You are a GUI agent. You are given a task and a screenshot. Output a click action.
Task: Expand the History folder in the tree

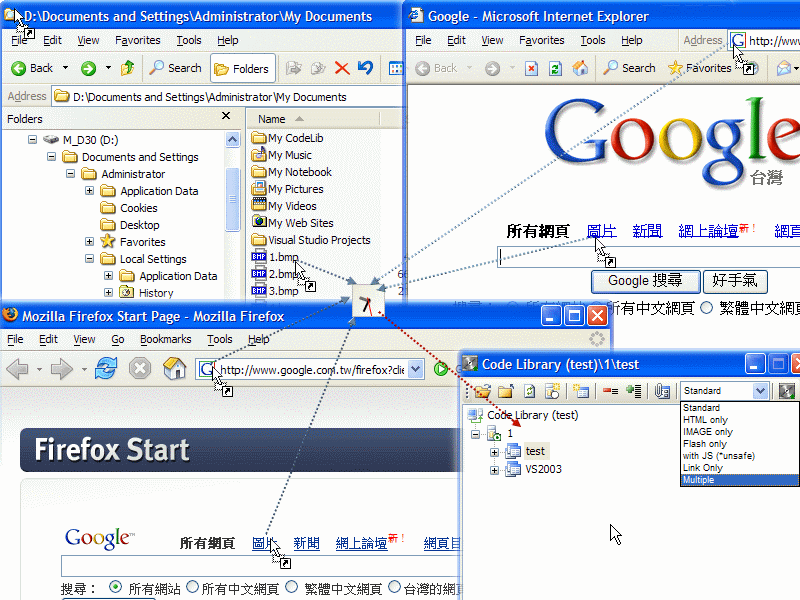coord(109,292)
